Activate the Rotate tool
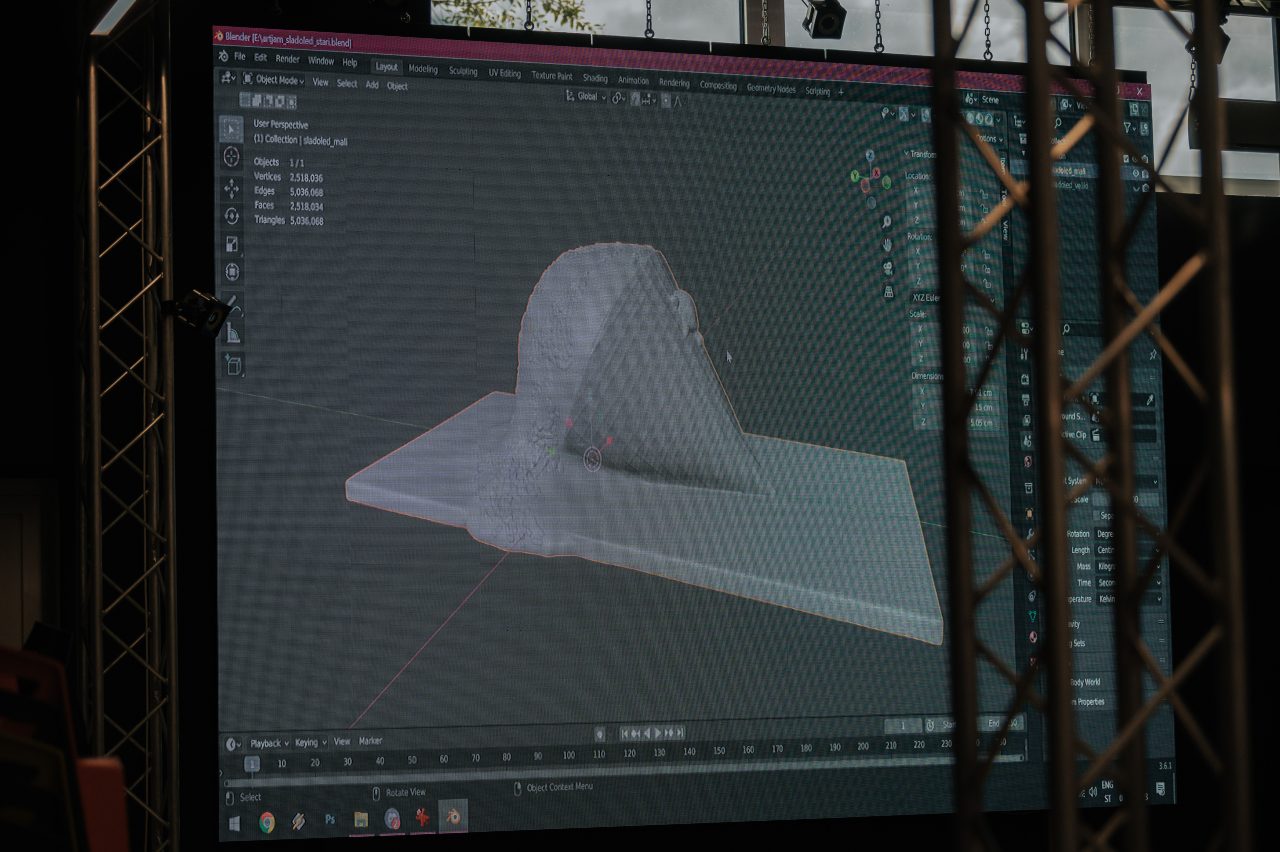 [231, 216]
